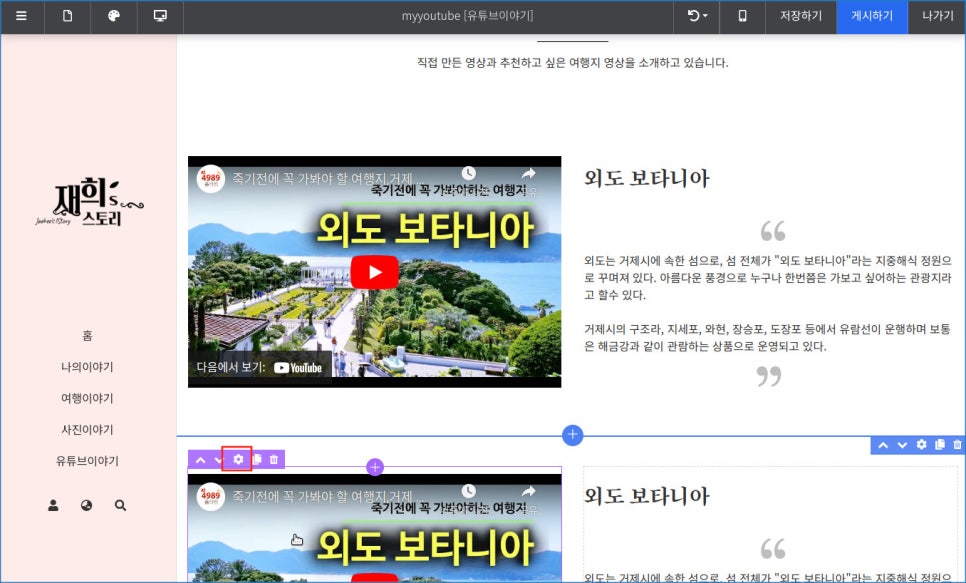Image resolution: width=966 pixels, height=583 pixels.
Task: Duplicate the blue section
Action: pyautogui.click(x=940, y=444)
